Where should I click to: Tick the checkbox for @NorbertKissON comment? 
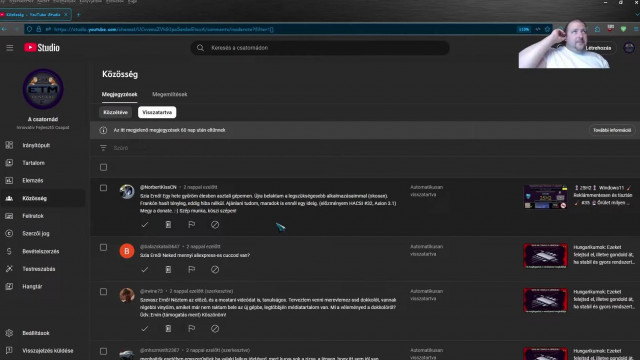click(x=103, y=188)
